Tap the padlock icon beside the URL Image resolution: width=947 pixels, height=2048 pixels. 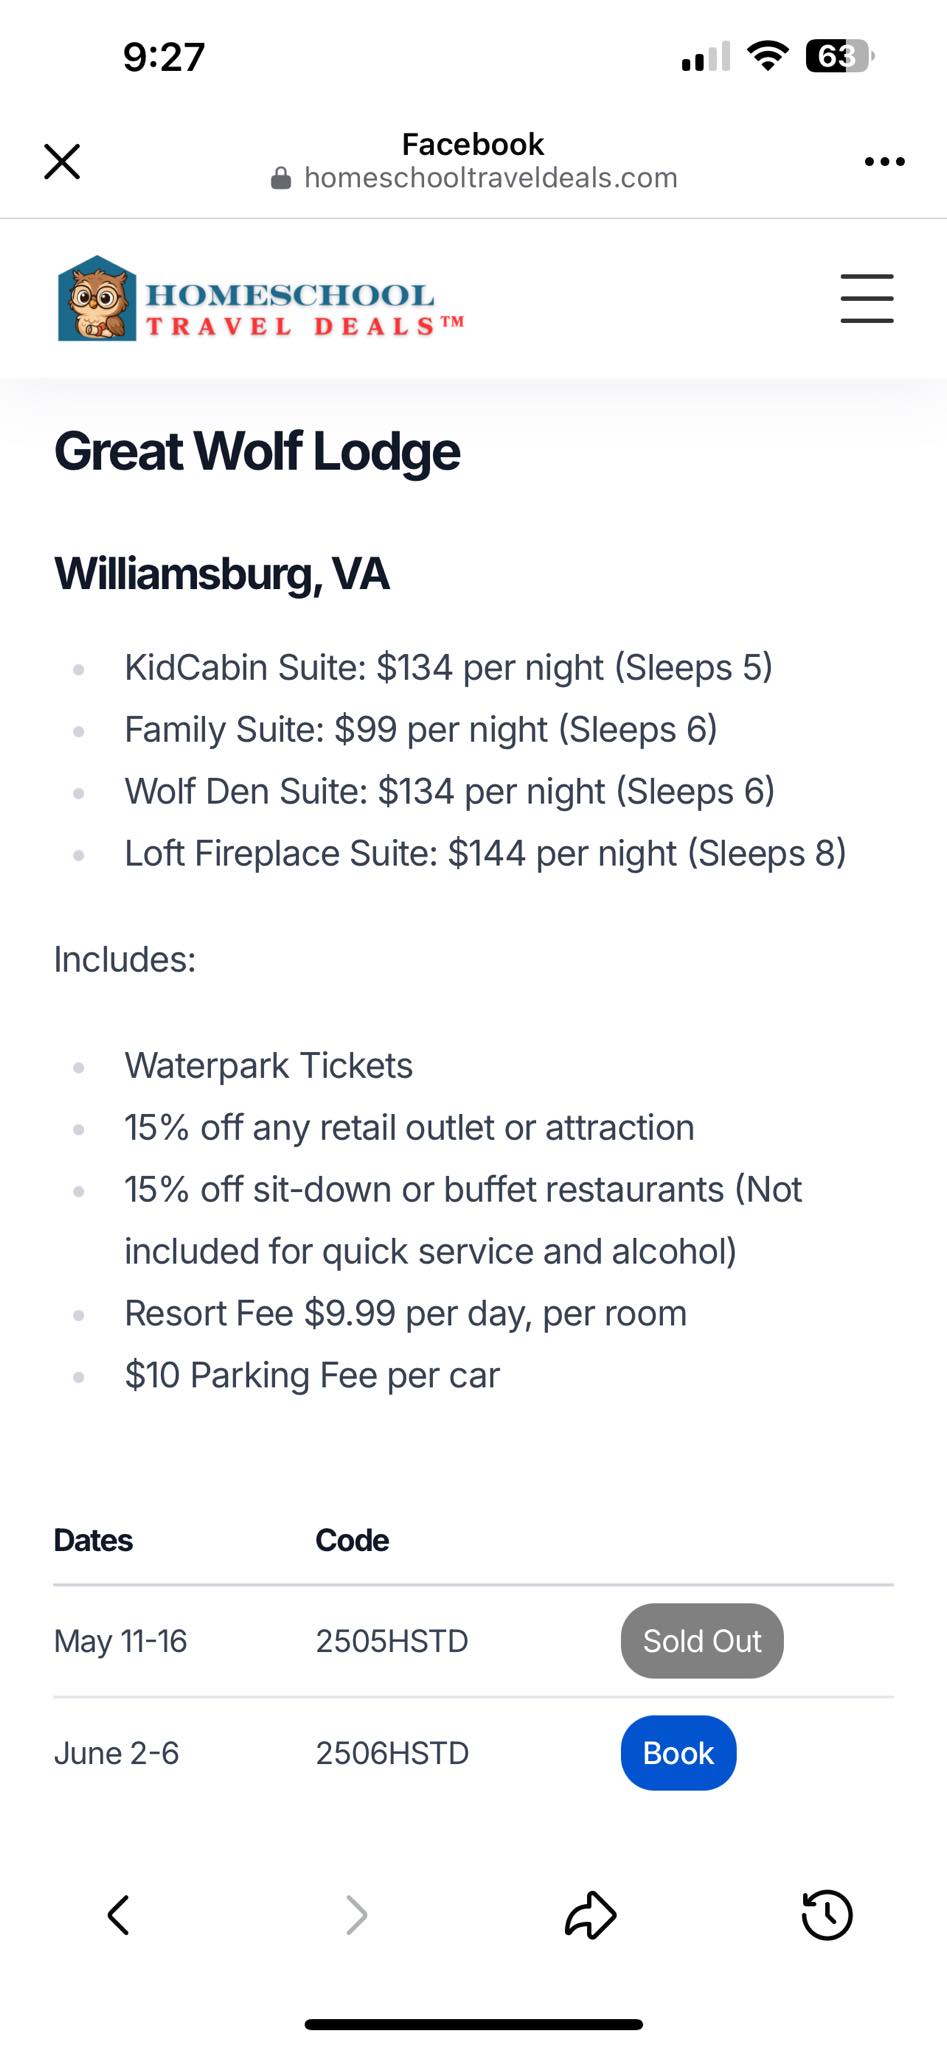tap(281, 179)
